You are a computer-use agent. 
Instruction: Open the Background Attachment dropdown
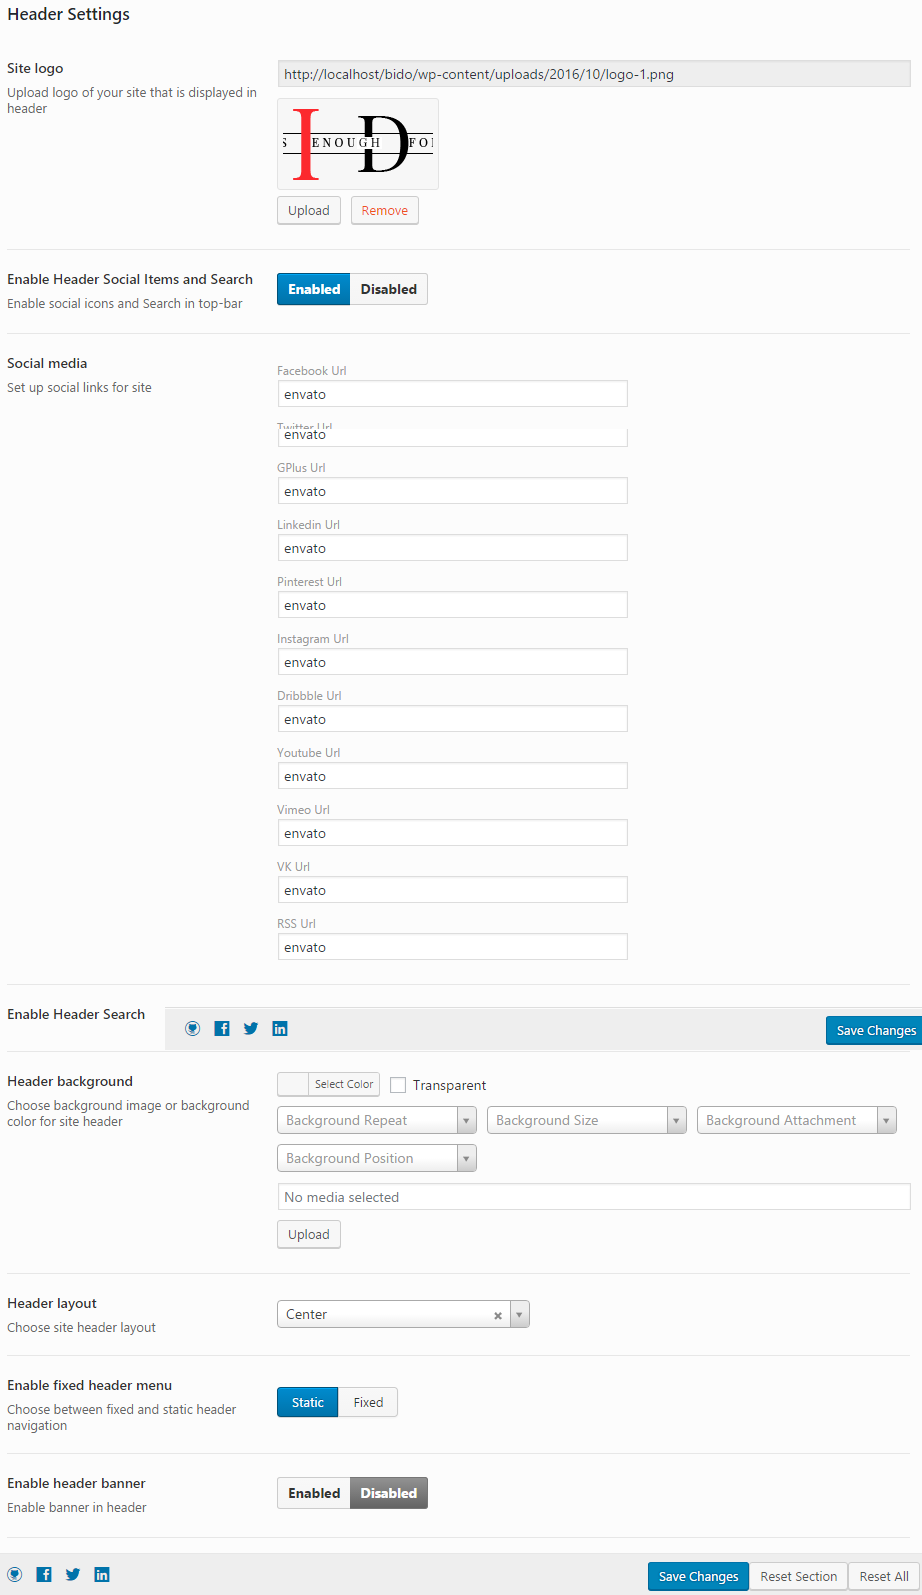tap(796, 1120)
